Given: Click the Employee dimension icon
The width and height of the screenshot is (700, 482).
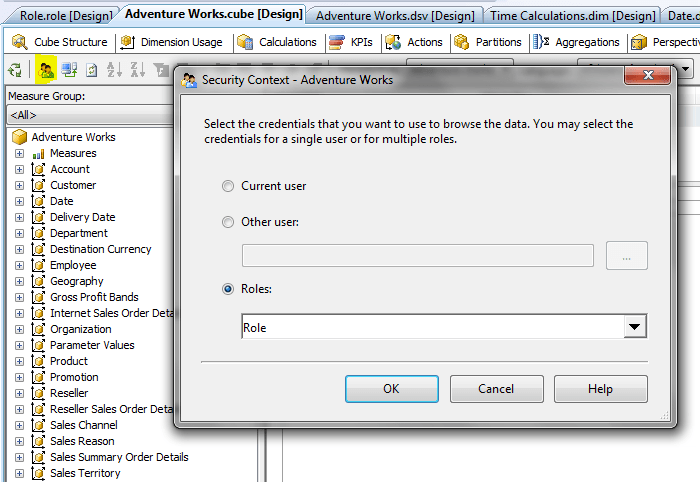Looking at the screenshot, I should (x=38, y=266).
